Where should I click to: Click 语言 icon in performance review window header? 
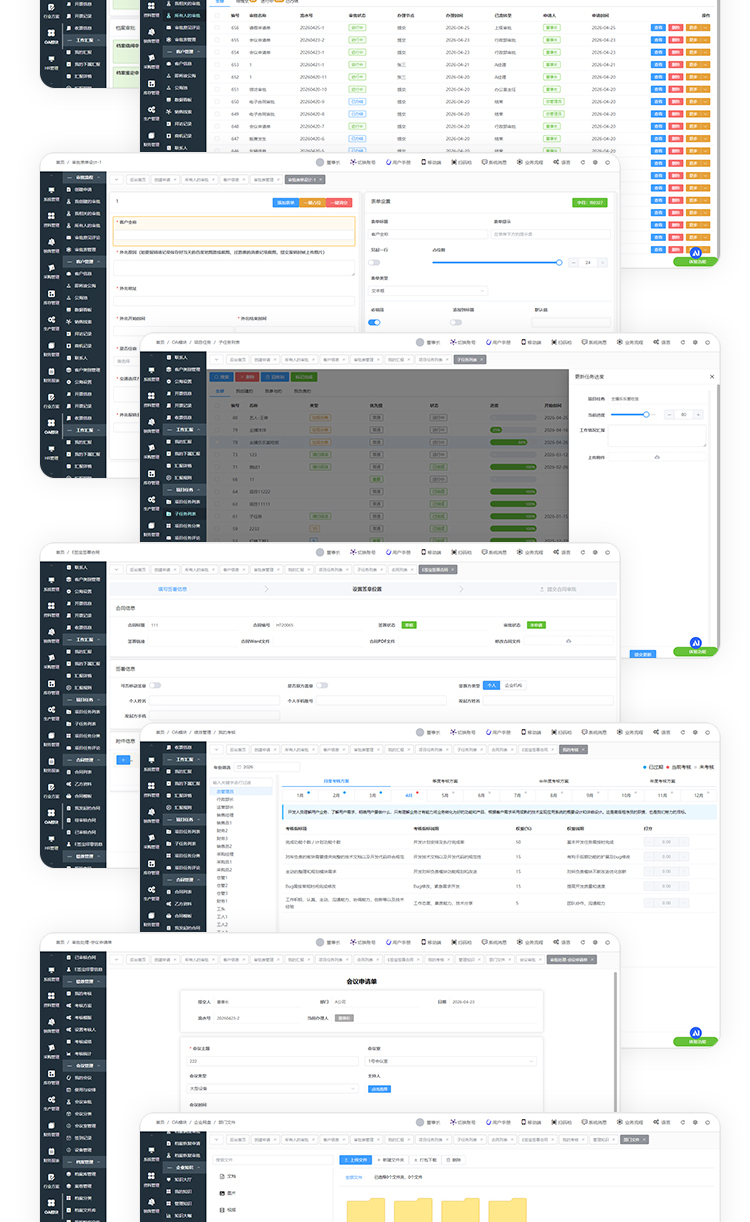point(654,731)
